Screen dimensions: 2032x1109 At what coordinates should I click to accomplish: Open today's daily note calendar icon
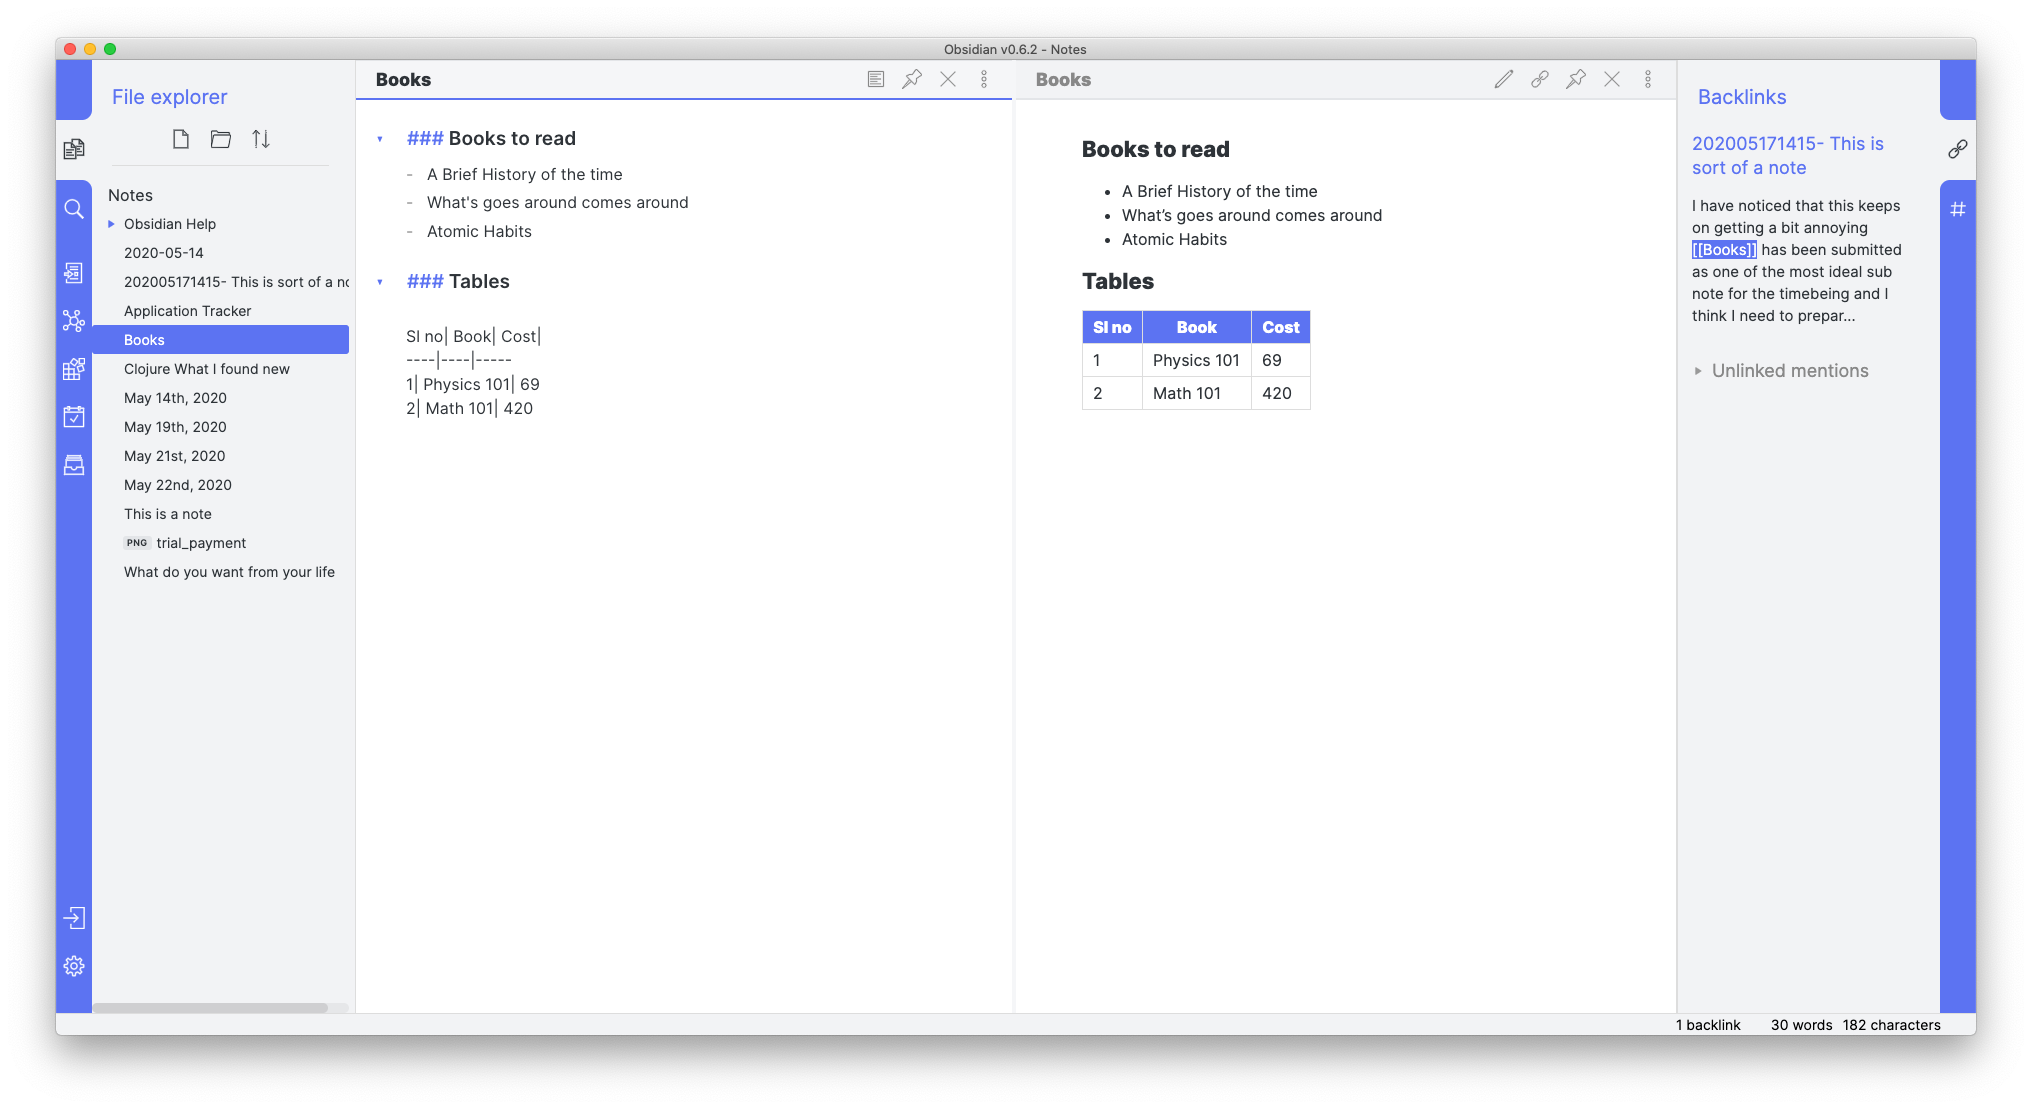pyautogui.click(x=74, y=417)
